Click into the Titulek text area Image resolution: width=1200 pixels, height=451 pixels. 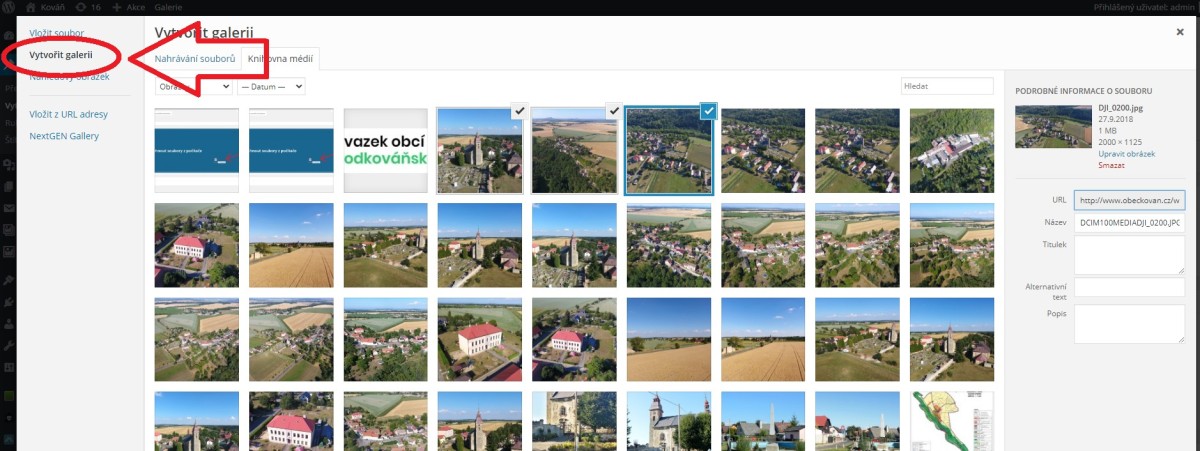(x=1129, y=255)
